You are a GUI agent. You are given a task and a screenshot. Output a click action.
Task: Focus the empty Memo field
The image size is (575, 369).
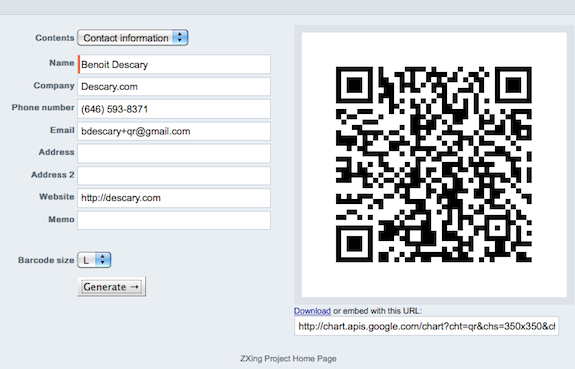174,220
